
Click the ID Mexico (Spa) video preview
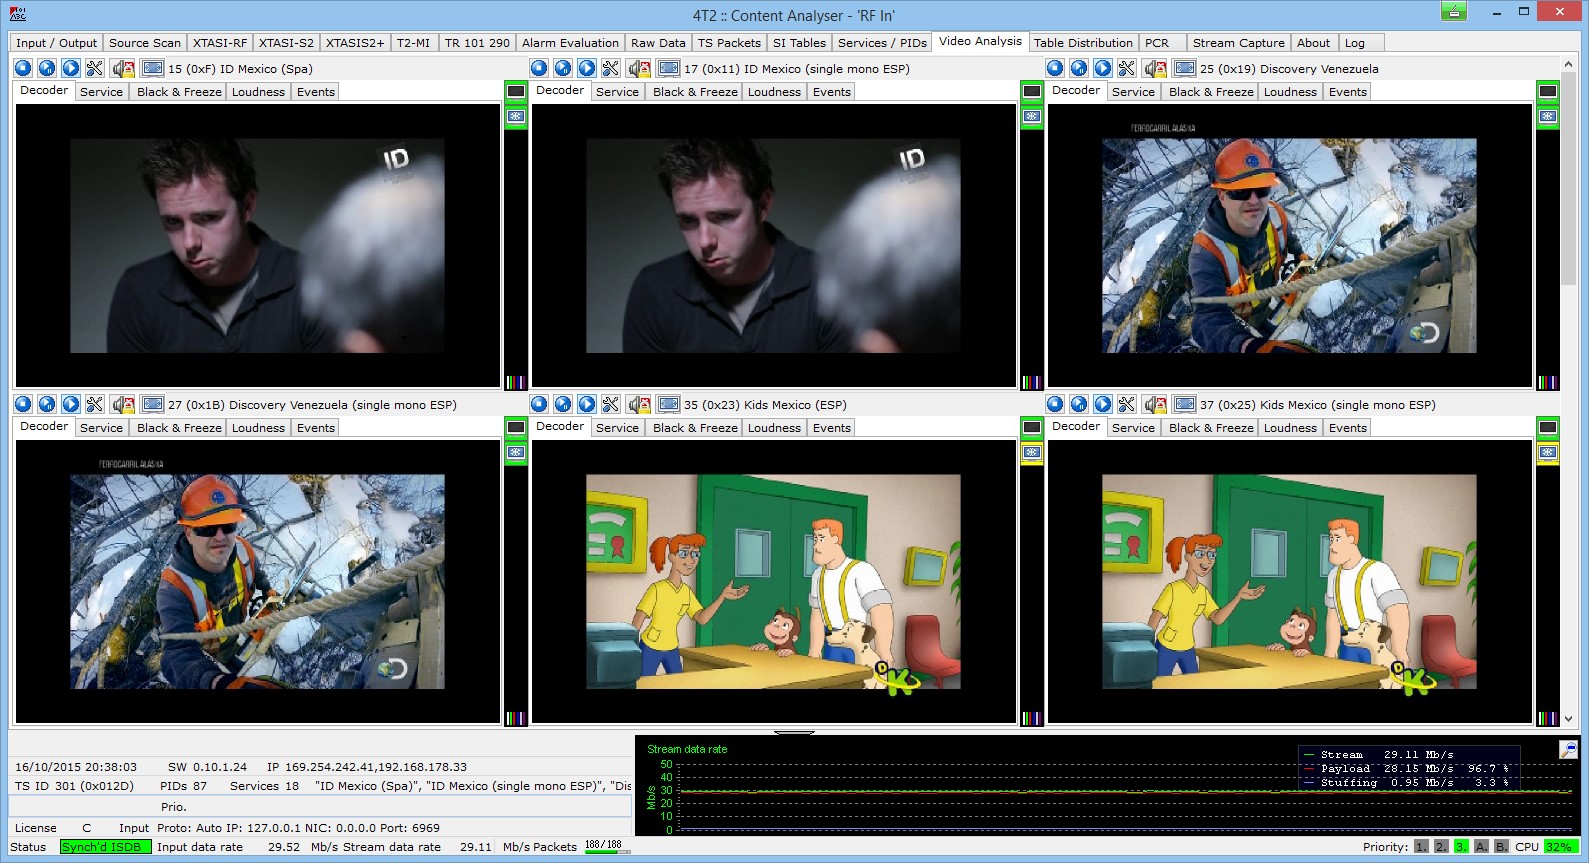257,245
